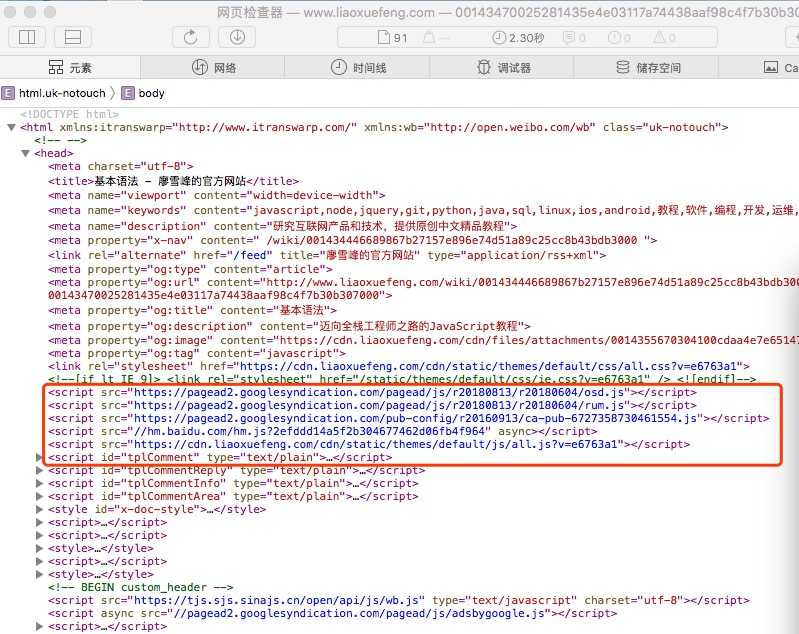Toggle the bottom dock layout button

click(x=73, y=37)
